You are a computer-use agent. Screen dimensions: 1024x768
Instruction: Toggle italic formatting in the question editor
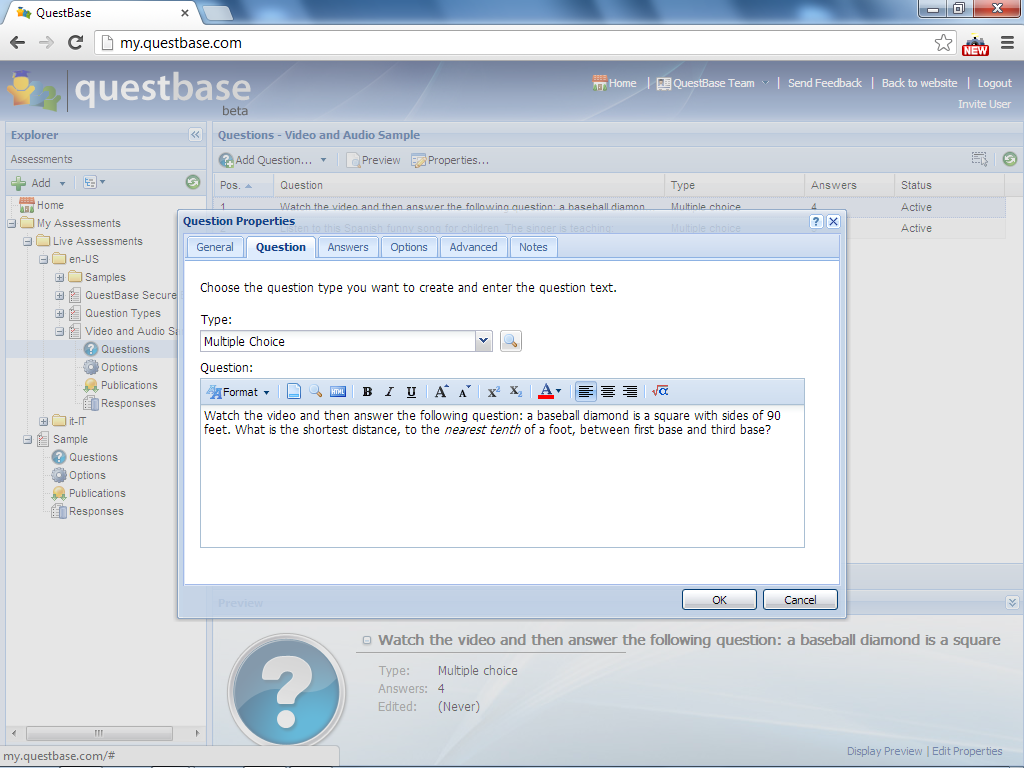(389, 392)
